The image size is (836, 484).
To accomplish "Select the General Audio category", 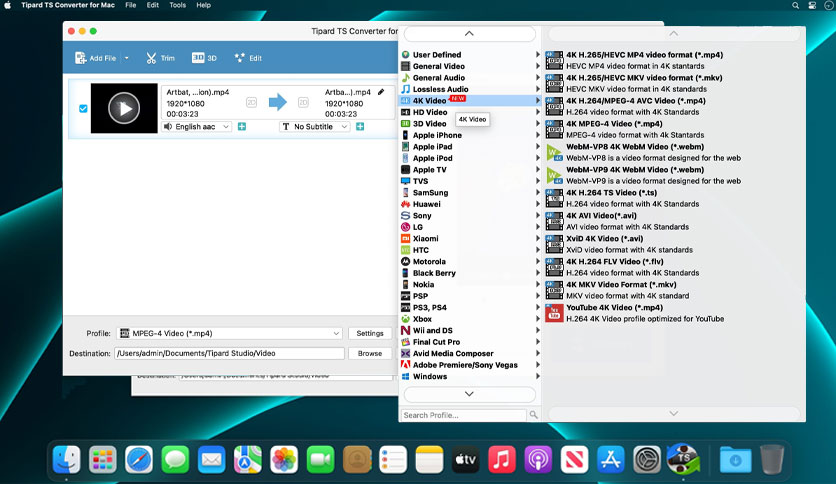I will coord(469,78).
